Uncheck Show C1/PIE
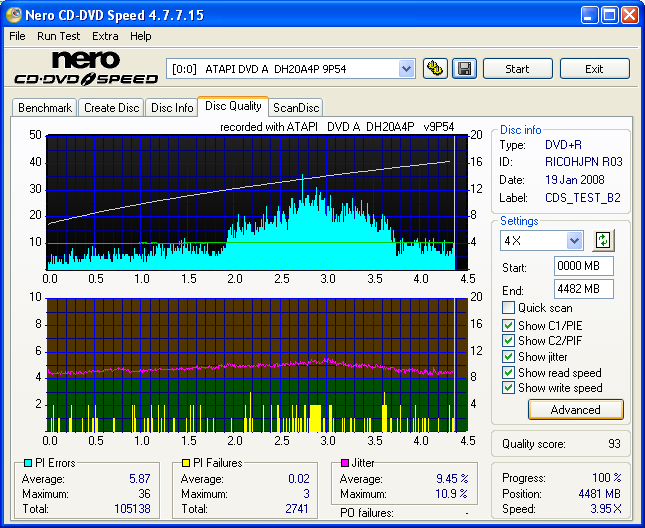The height and width of the screenshot is (528, 645). tap(508, 326)
